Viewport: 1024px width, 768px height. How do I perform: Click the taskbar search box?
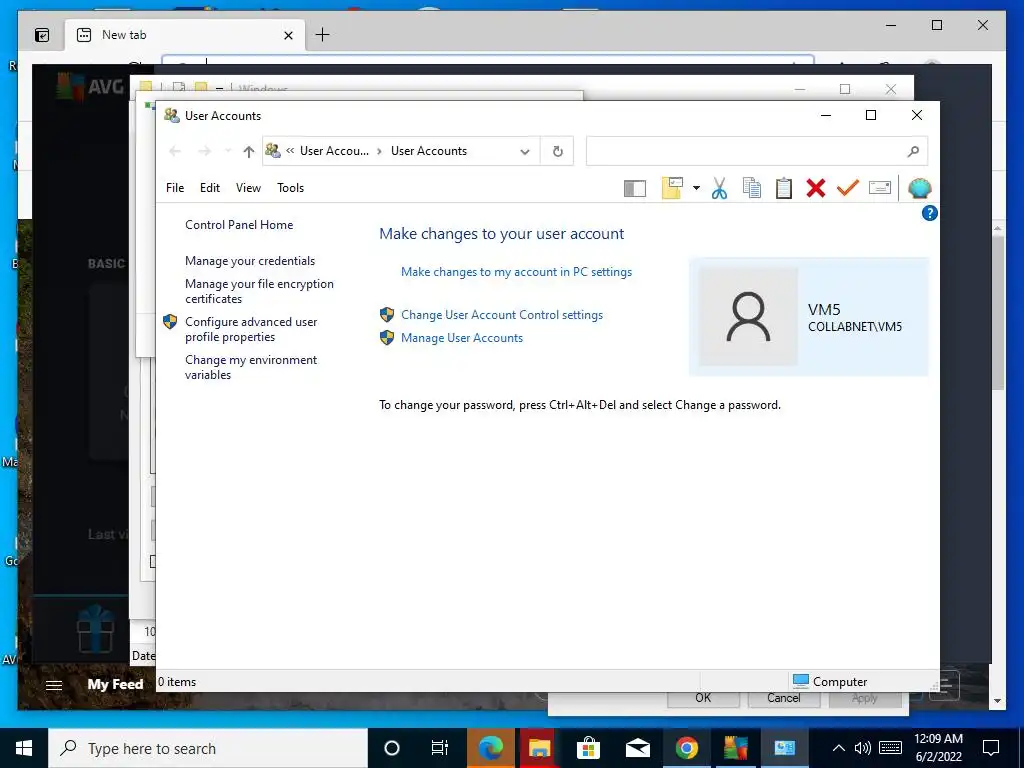[208, 748]
